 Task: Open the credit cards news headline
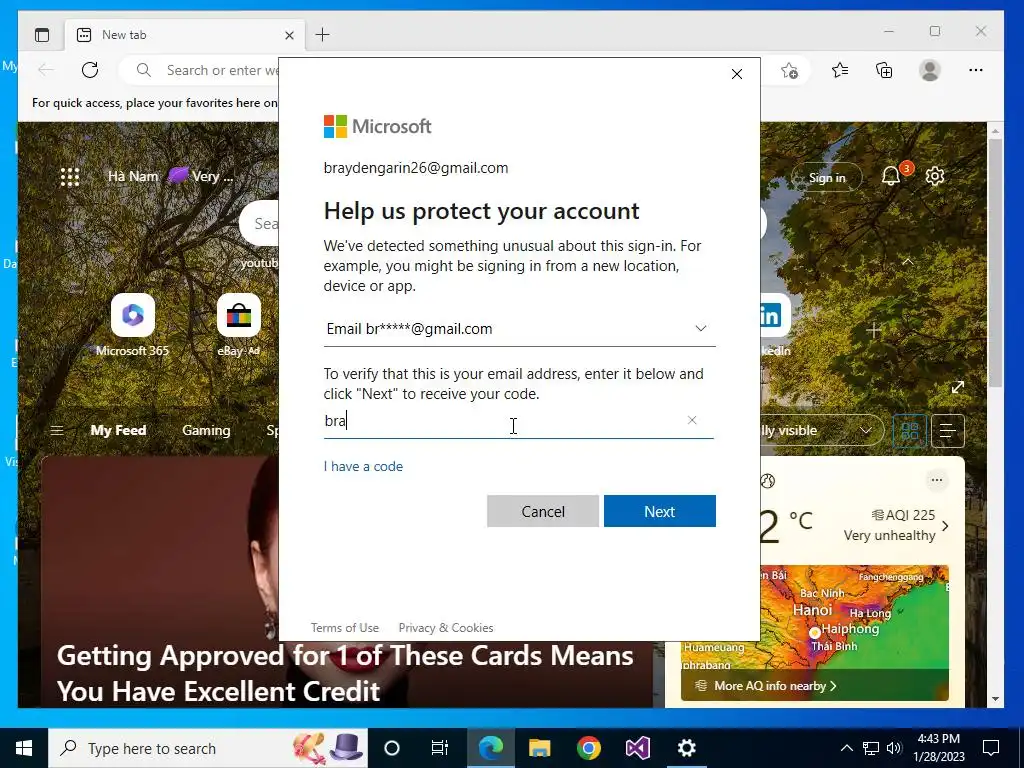click(345, 673)
